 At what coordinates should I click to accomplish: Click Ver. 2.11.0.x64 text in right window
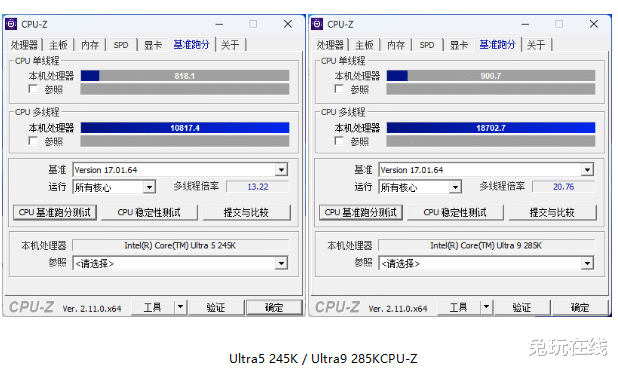pyautogui.click(x=398, y=309)
